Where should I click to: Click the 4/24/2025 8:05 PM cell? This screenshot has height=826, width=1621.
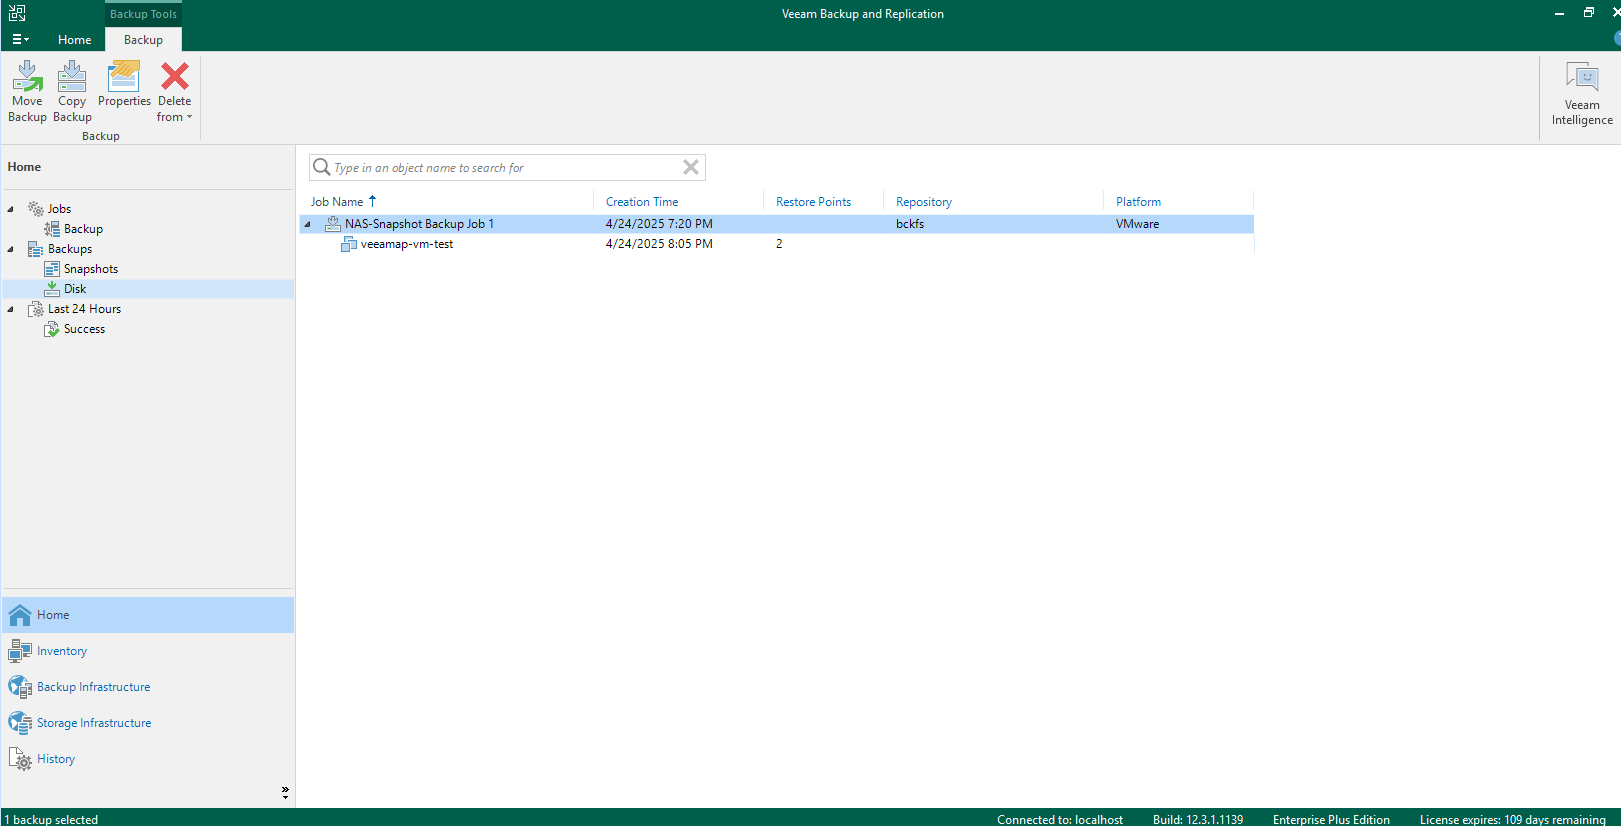tap(659, 244)
